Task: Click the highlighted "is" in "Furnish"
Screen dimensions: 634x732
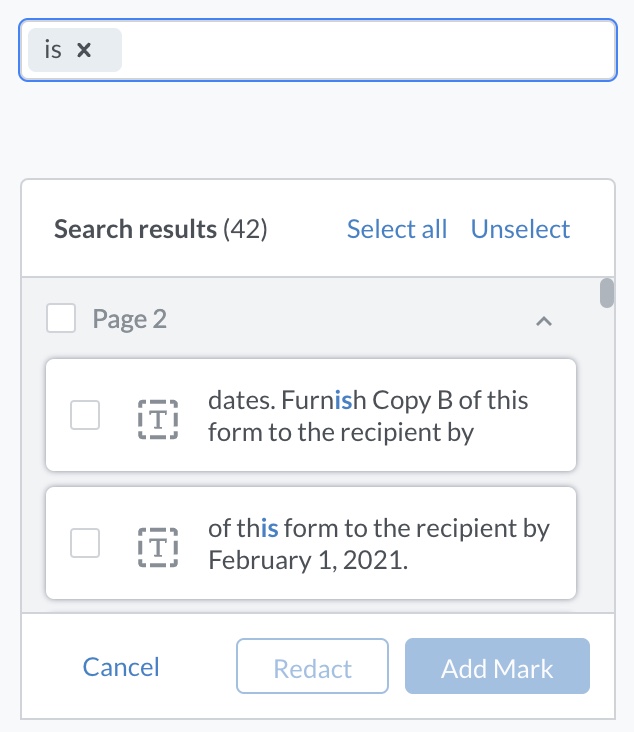Action: (x=344, y=401)
